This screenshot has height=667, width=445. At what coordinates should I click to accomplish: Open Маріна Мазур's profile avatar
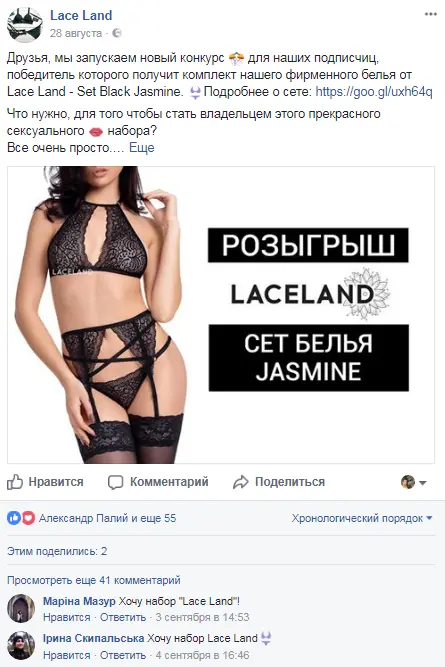[x=21, y=609]
